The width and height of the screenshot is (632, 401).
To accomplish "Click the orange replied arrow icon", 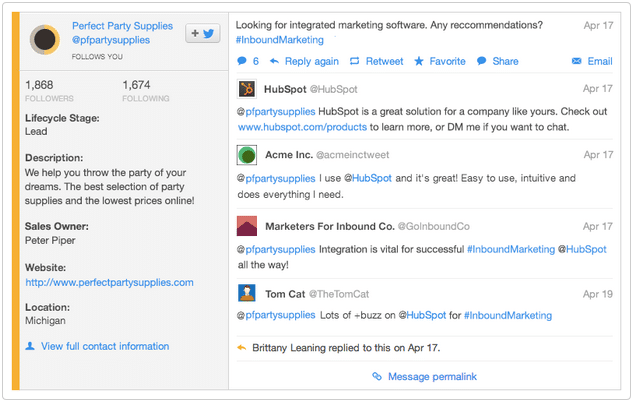I will pyautogui.click(x=242, y=347).
